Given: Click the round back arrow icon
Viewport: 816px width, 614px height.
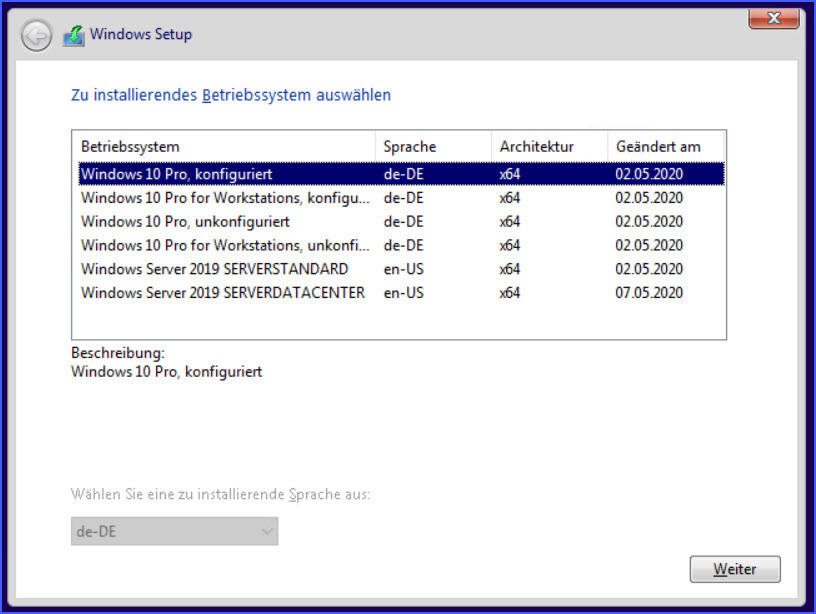Looking at the screenshot, I should point(36,35).
